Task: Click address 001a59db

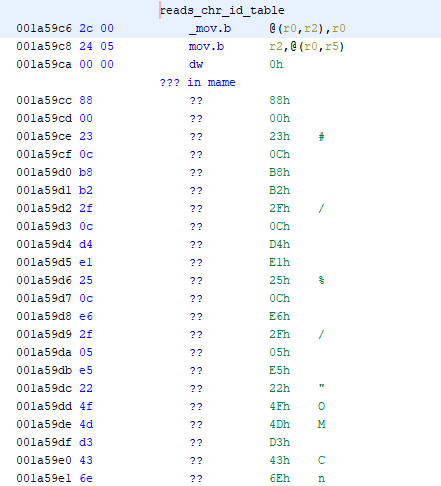Action: 44,371
